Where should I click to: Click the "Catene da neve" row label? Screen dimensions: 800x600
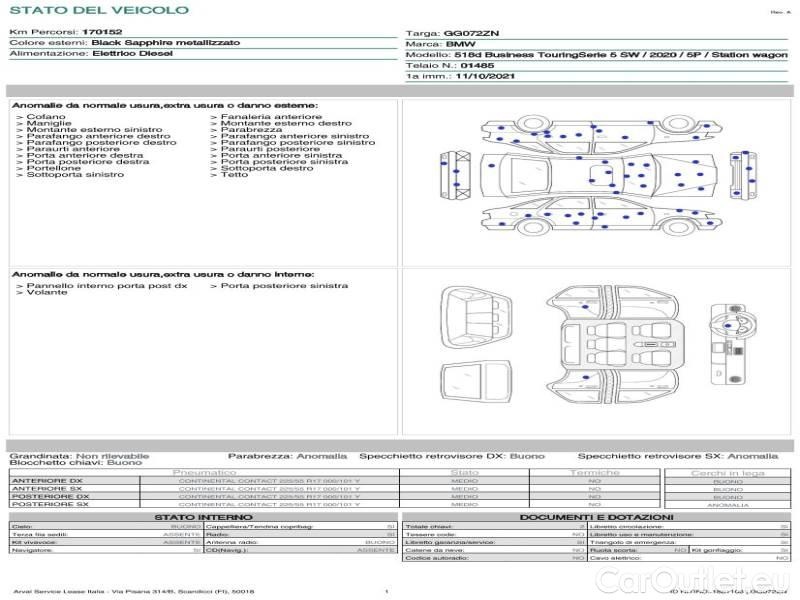pos(435,550)
